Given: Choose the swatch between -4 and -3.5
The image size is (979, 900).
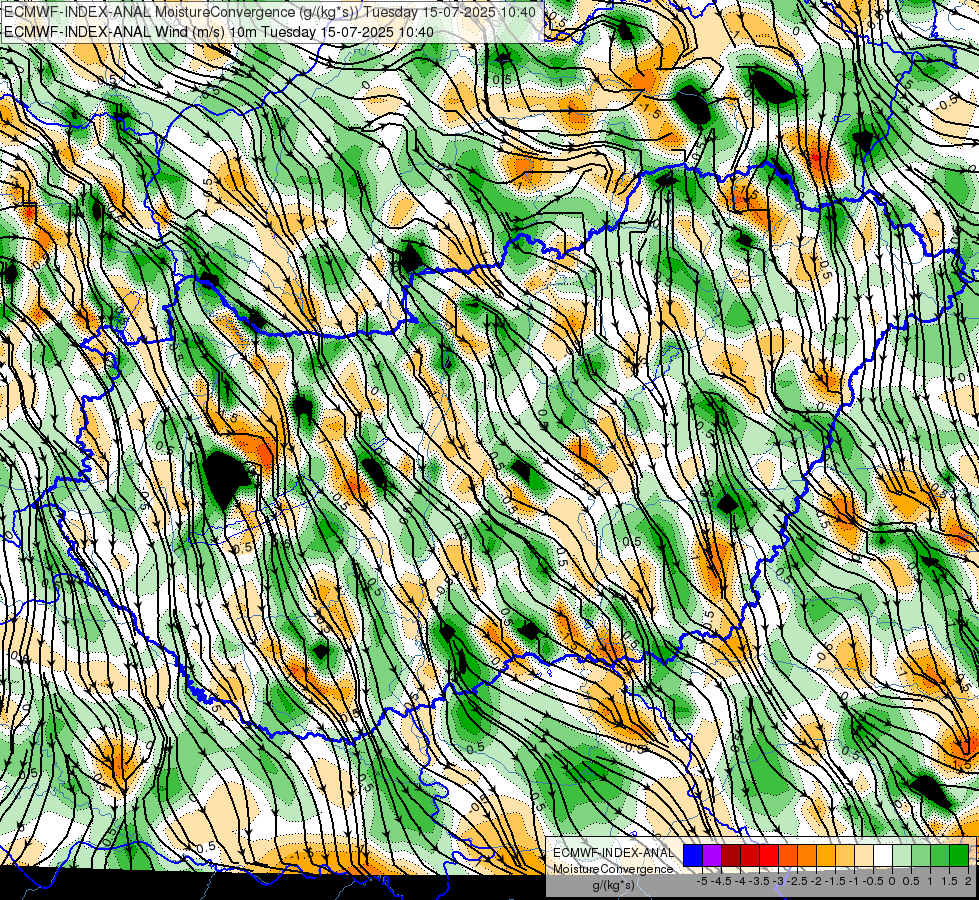Looking at the screenshot, I should (750, 856).
